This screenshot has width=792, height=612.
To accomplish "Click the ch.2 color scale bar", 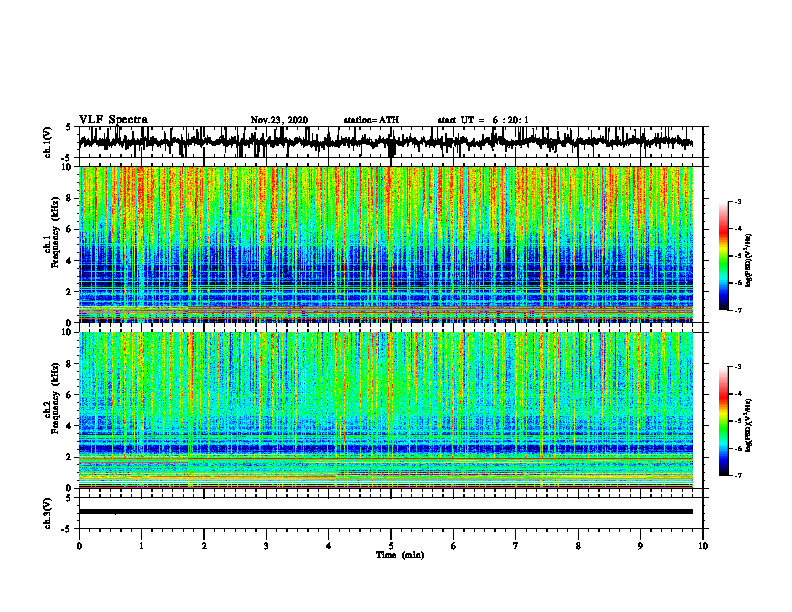I will [724, 421].
